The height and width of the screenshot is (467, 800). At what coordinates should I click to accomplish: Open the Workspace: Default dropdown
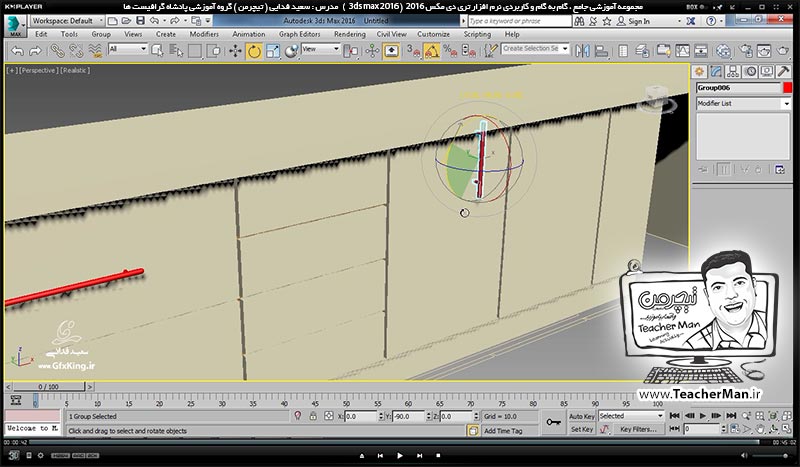pos(67,21)
